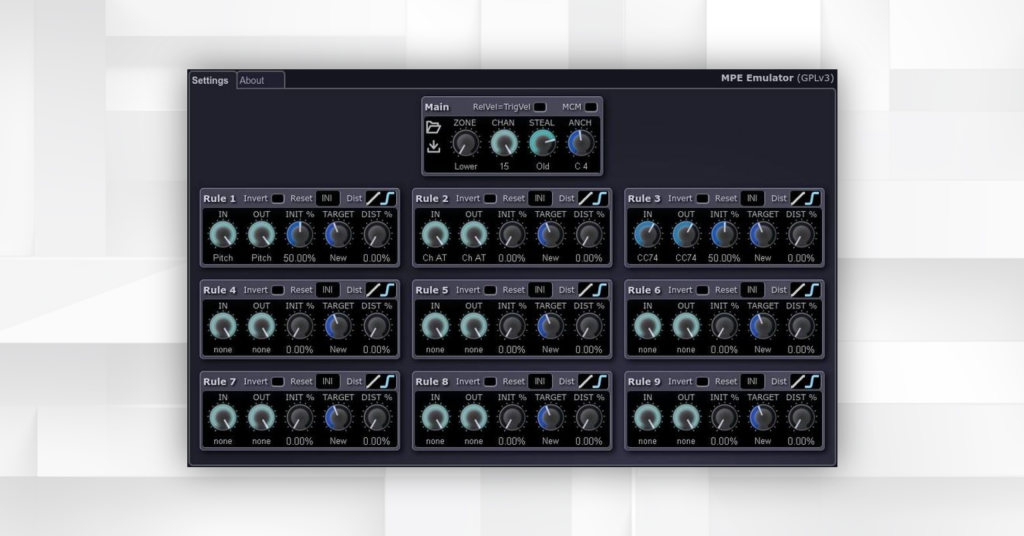Screen dimensions: 1024x536
Task: Select S-curve distortion for Rule 6
Action: (x=813, y=290)
